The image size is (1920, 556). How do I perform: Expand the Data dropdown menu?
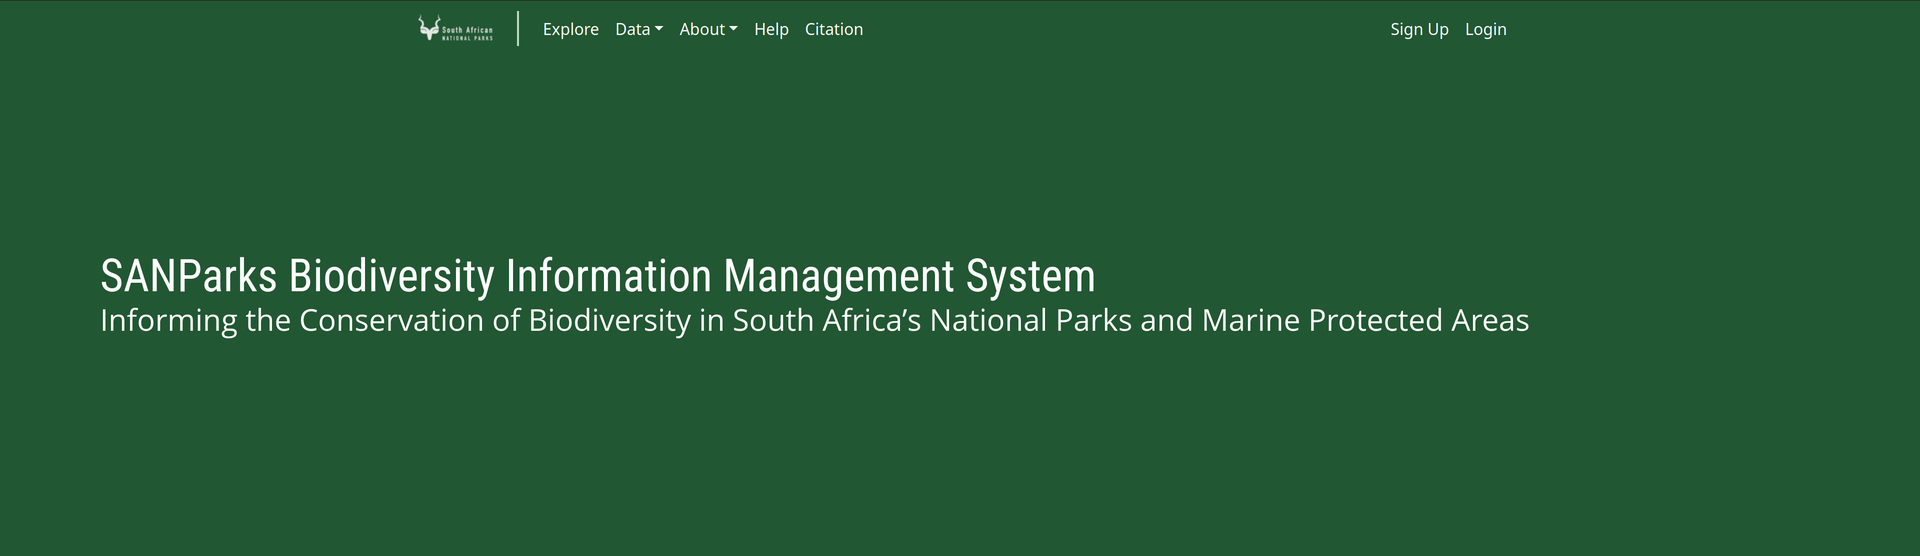pyautogui.click(x=639, y=29)
